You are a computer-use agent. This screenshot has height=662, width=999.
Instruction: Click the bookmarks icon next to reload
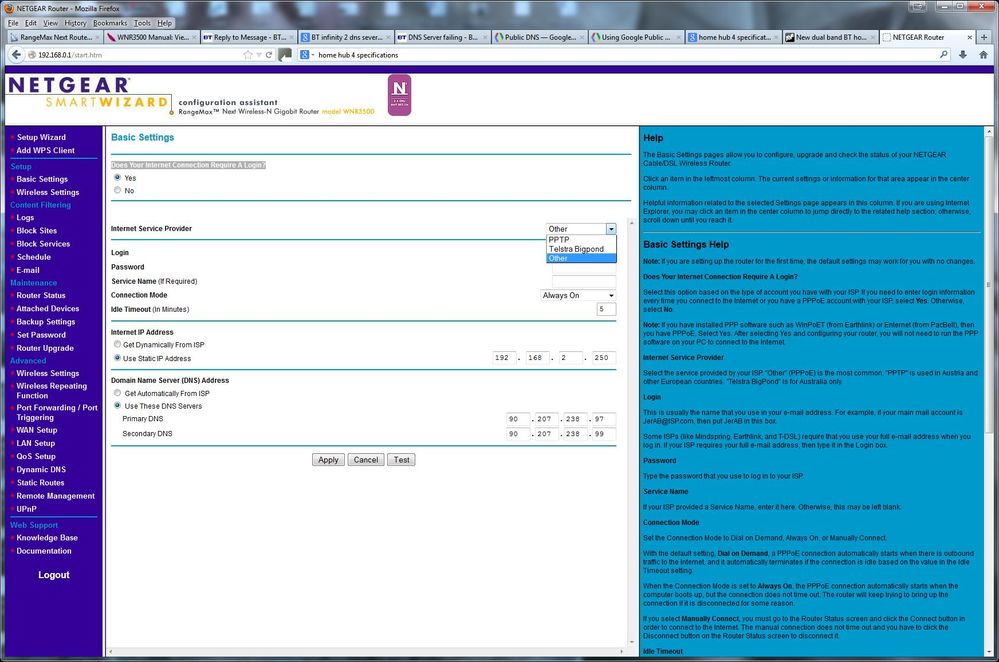point(285,55)
